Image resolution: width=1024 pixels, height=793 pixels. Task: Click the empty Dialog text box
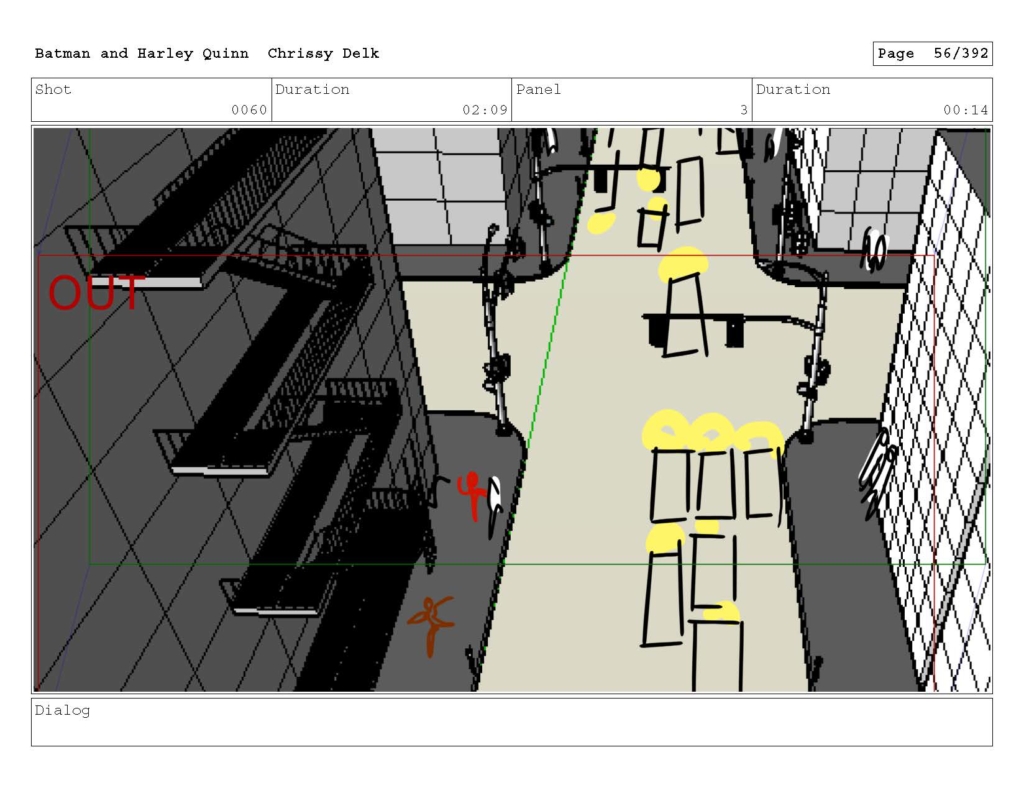pyautogui.click(x=512, y=722)
